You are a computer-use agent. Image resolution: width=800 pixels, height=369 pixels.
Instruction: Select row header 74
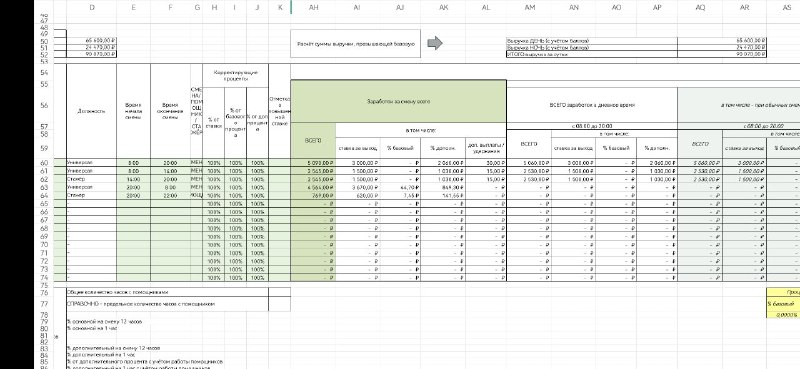44,277
